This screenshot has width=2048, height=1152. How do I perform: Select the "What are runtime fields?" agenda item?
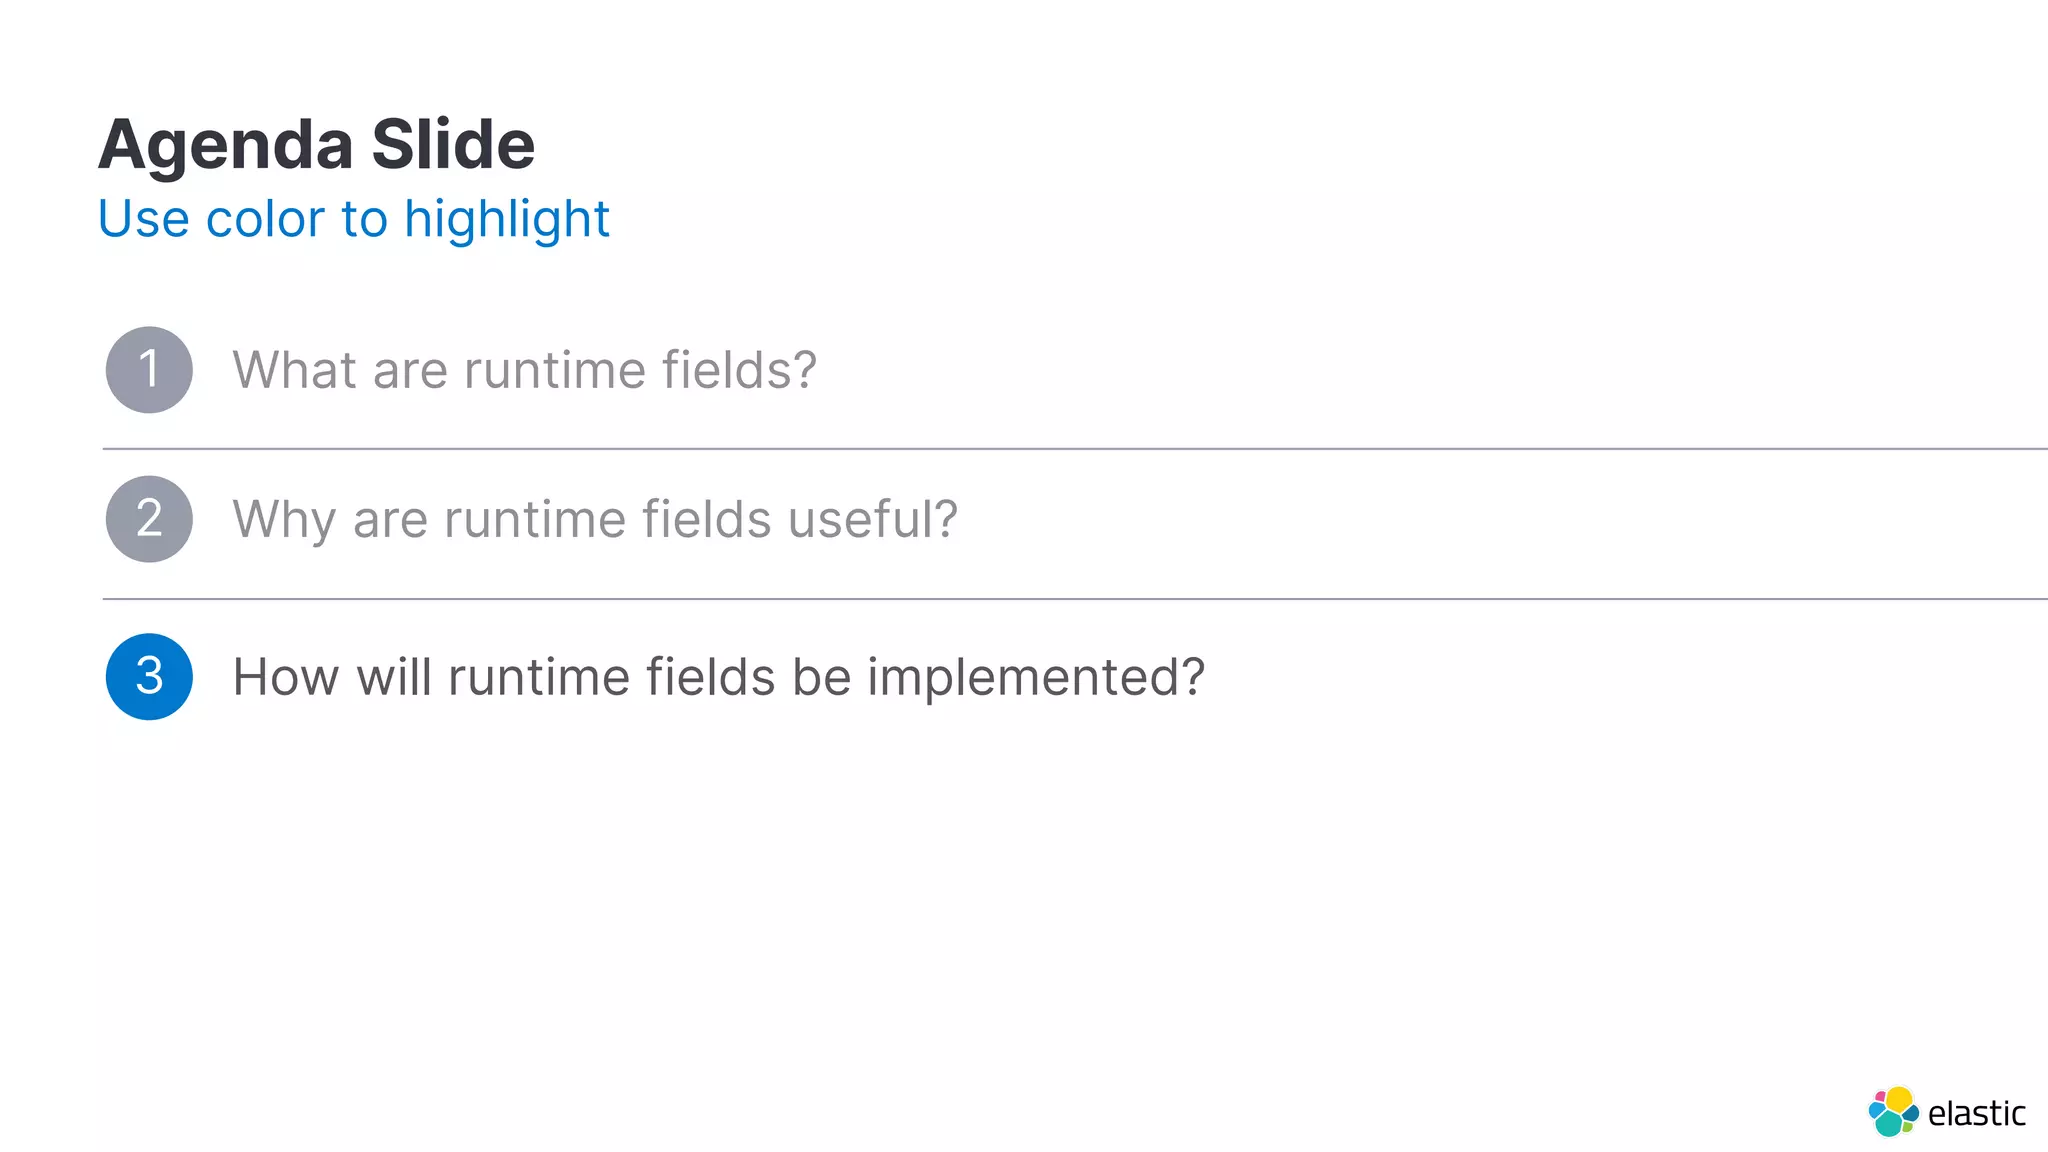click(524, 370)
